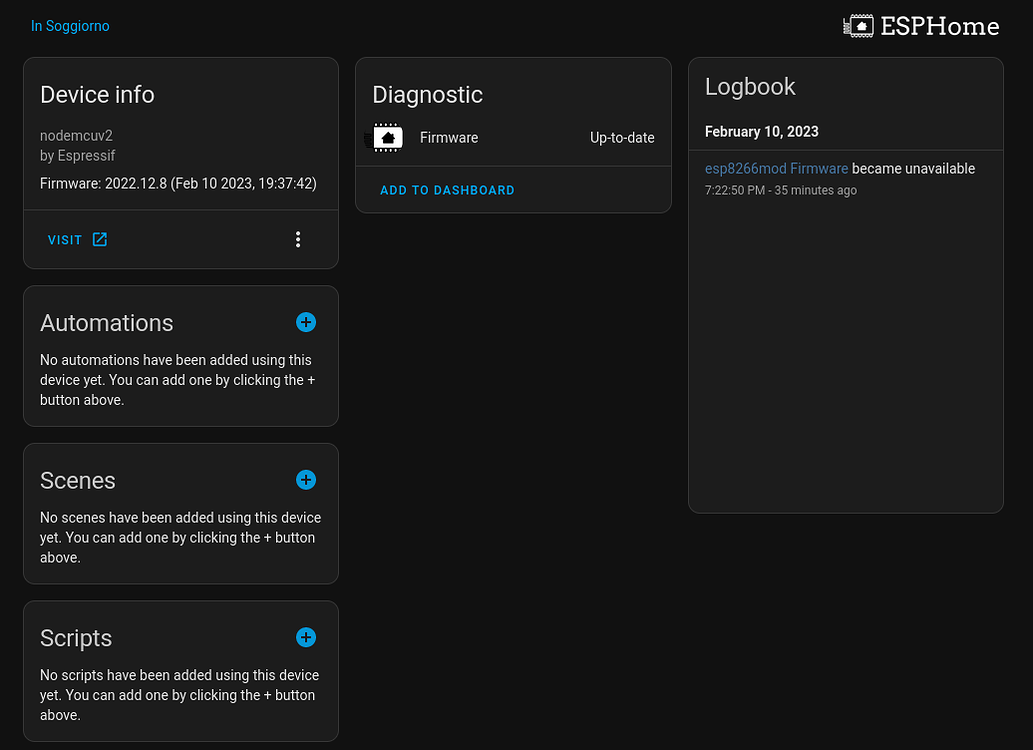Open esp8266mod Firmware logbook entry link
The width and height of the screenshot is (1033, 750).
[x=776, y=169]
